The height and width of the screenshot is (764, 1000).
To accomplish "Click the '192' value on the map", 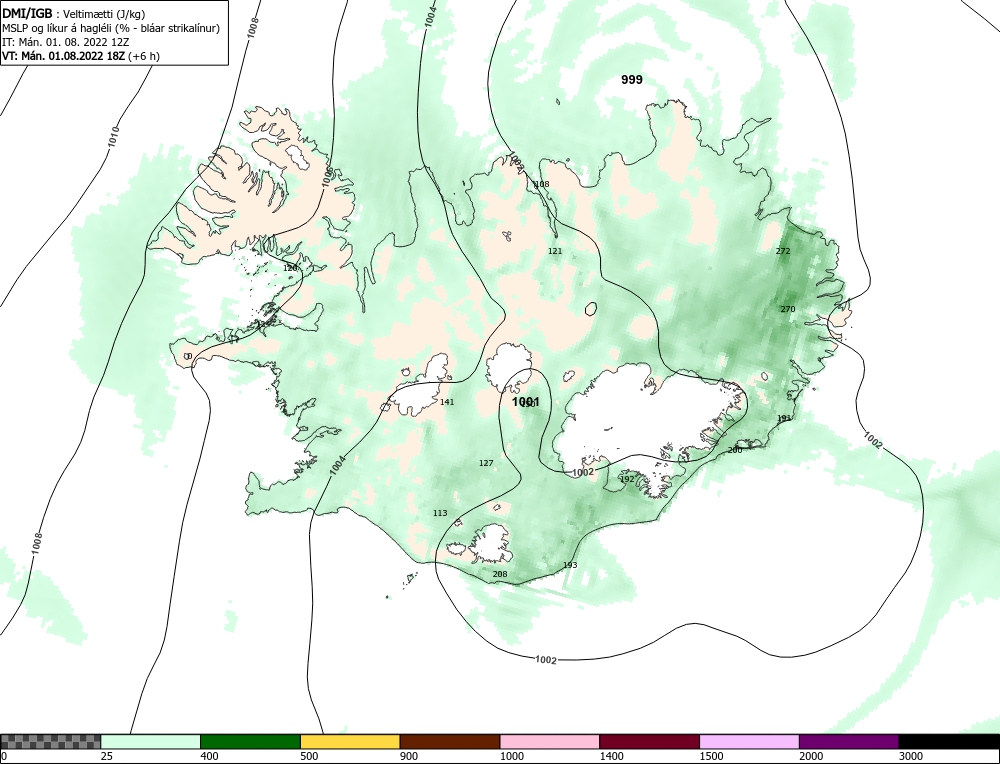I will 627,479.
